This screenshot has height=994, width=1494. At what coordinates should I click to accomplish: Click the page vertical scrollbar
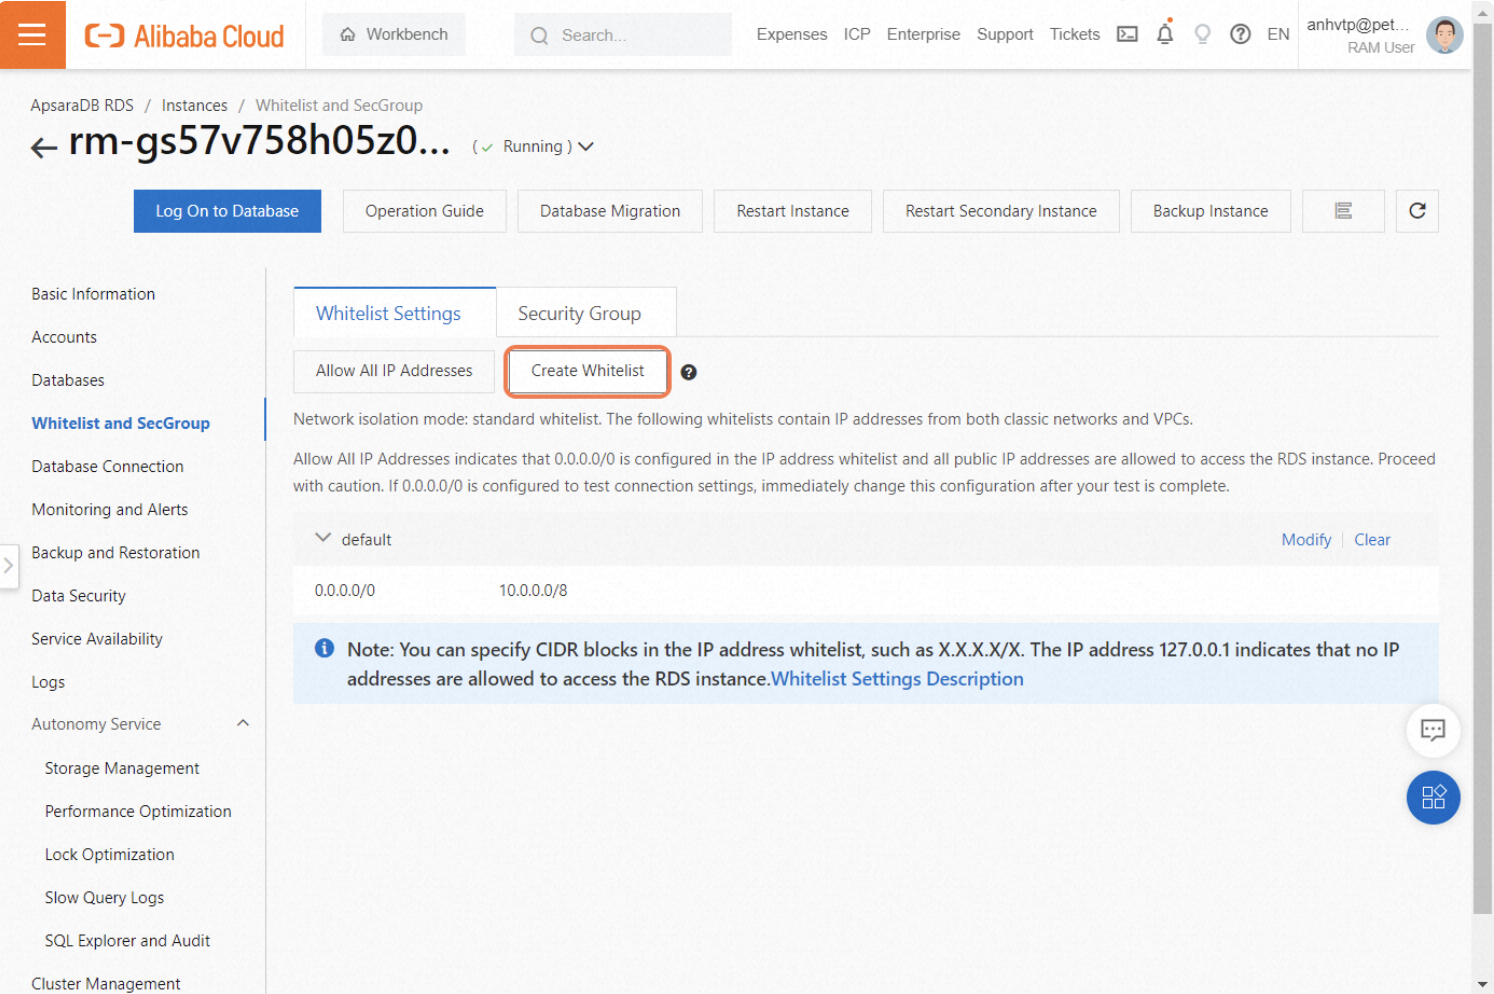(x=1482, y=468)
